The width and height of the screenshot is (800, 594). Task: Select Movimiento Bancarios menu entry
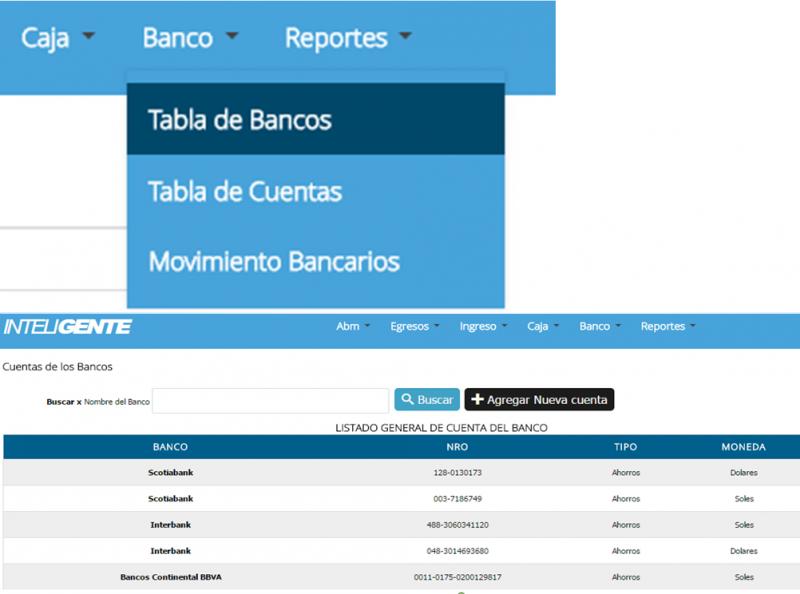(315, 261)
